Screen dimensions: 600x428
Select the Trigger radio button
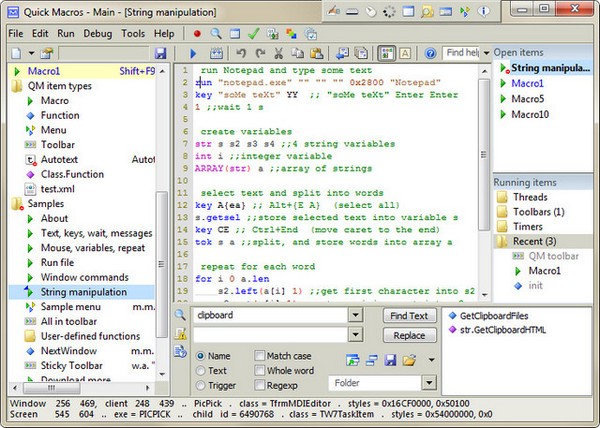click(x=201, y=386)
